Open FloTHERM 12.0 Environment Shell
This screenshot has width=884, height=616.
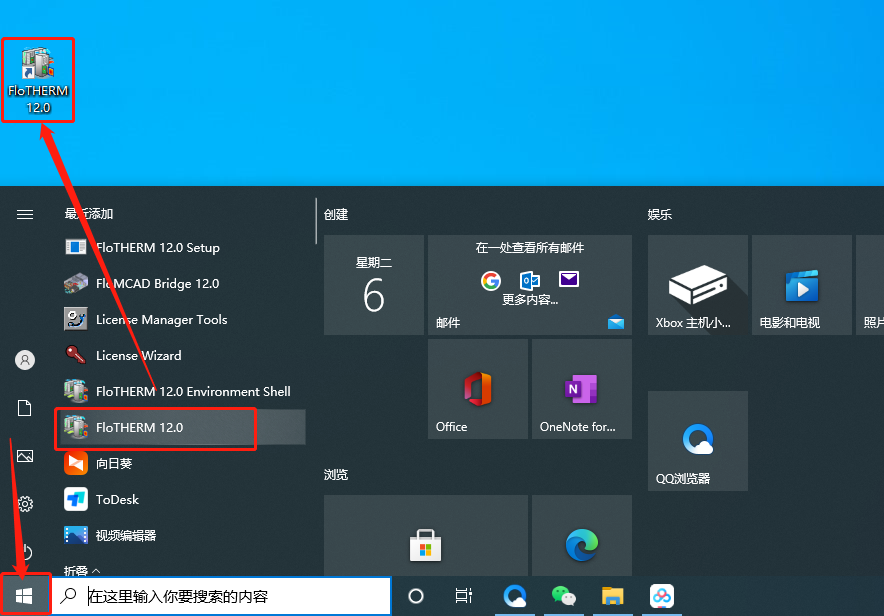pyautogui.click(x=180, y=392)
